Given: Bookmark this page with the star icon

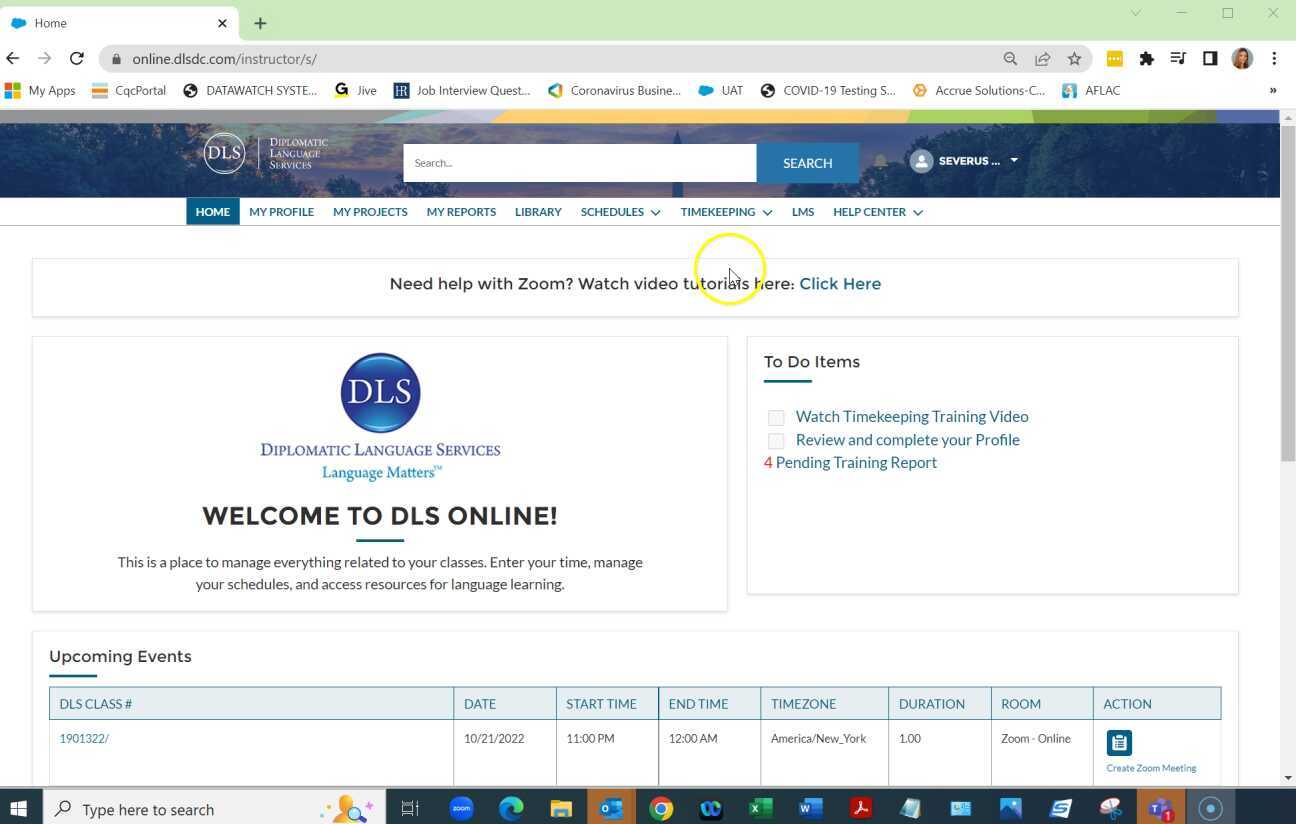Looking at the screenshot, I should 1074,58.
